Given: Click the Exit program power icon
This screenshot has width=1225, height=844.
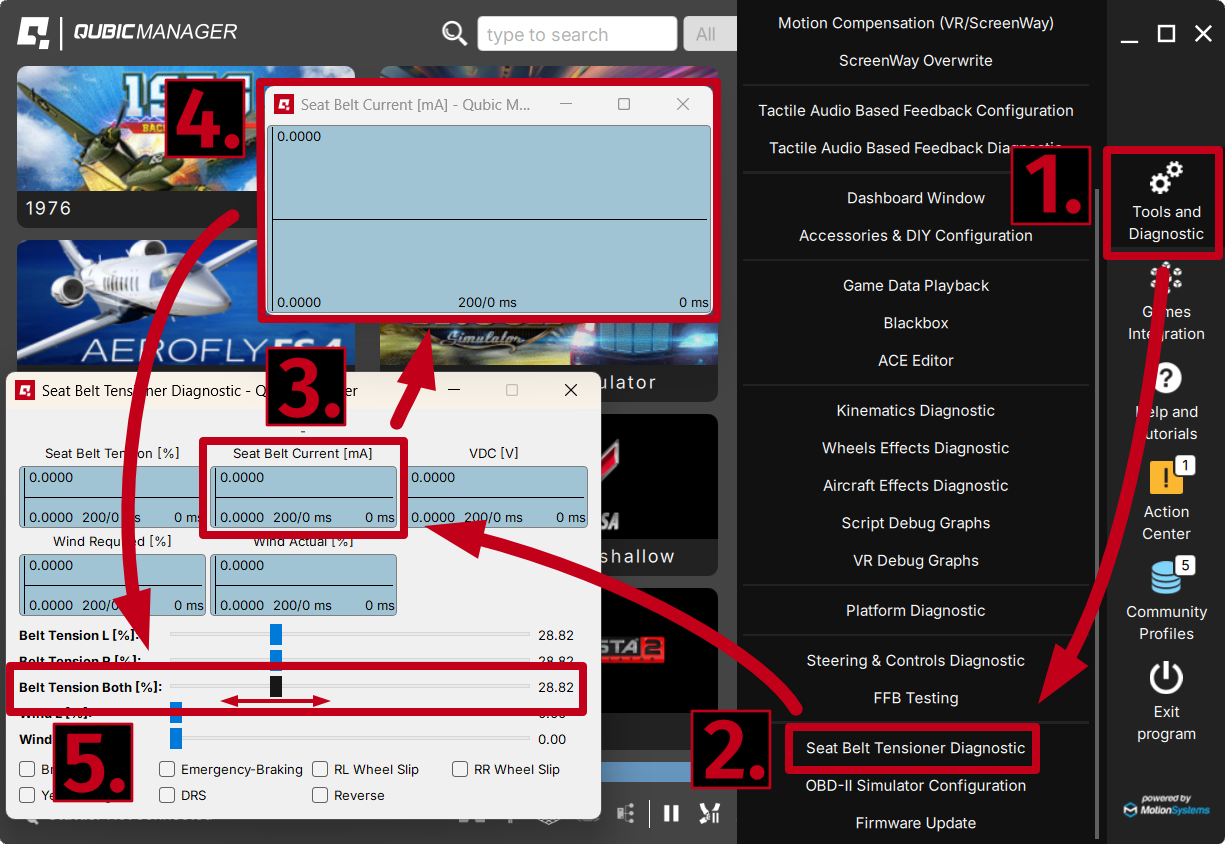Looking at the screenshot, I should (1165, 678).
